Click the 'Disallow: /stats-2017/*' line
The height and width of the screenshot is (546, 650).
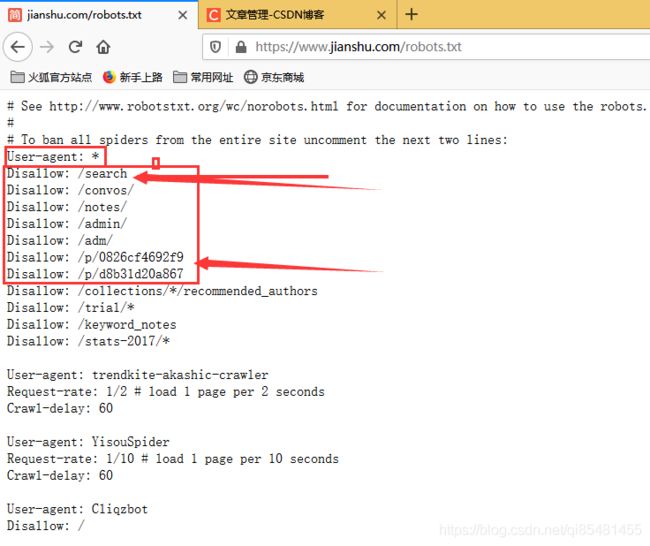coord(88,341)
